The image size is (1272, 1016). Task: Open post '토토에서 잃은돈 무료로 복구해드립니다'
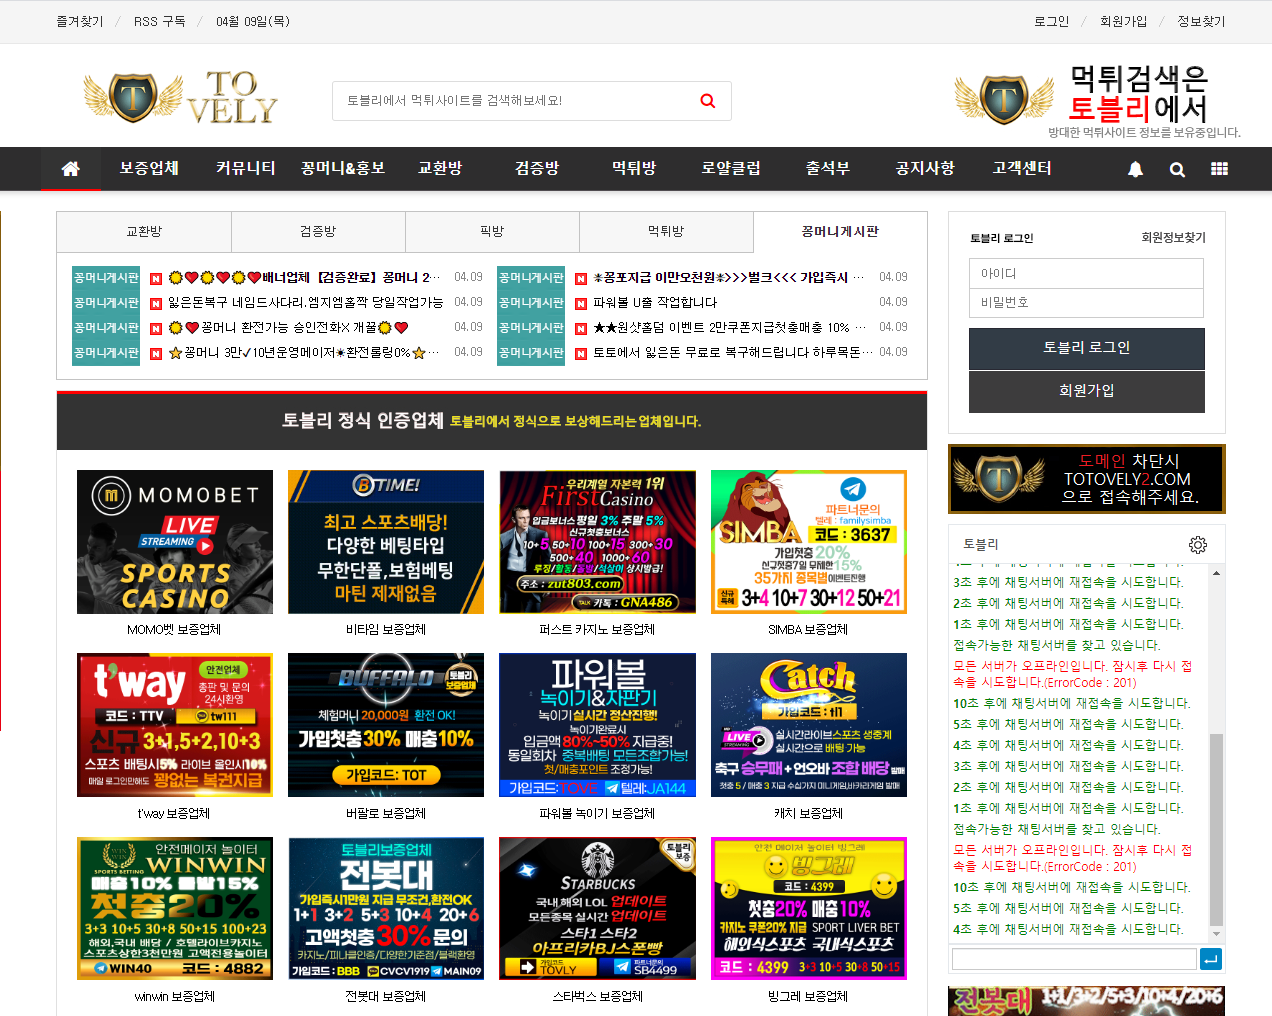pos(733,352)
